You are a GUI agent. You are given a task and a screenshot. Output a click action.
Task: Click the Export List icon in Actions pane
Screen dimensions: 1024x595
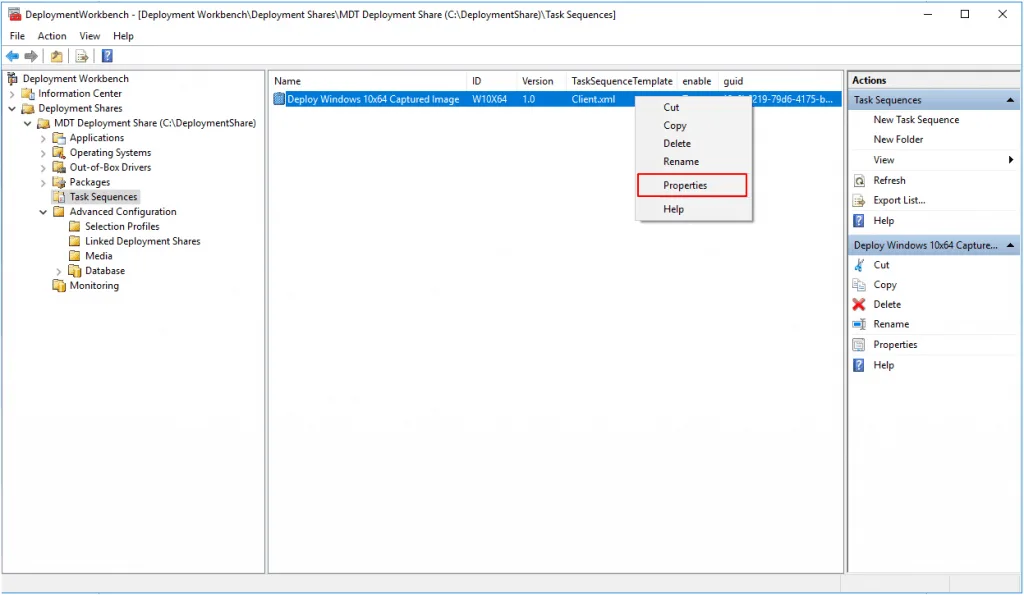[859, 201]
